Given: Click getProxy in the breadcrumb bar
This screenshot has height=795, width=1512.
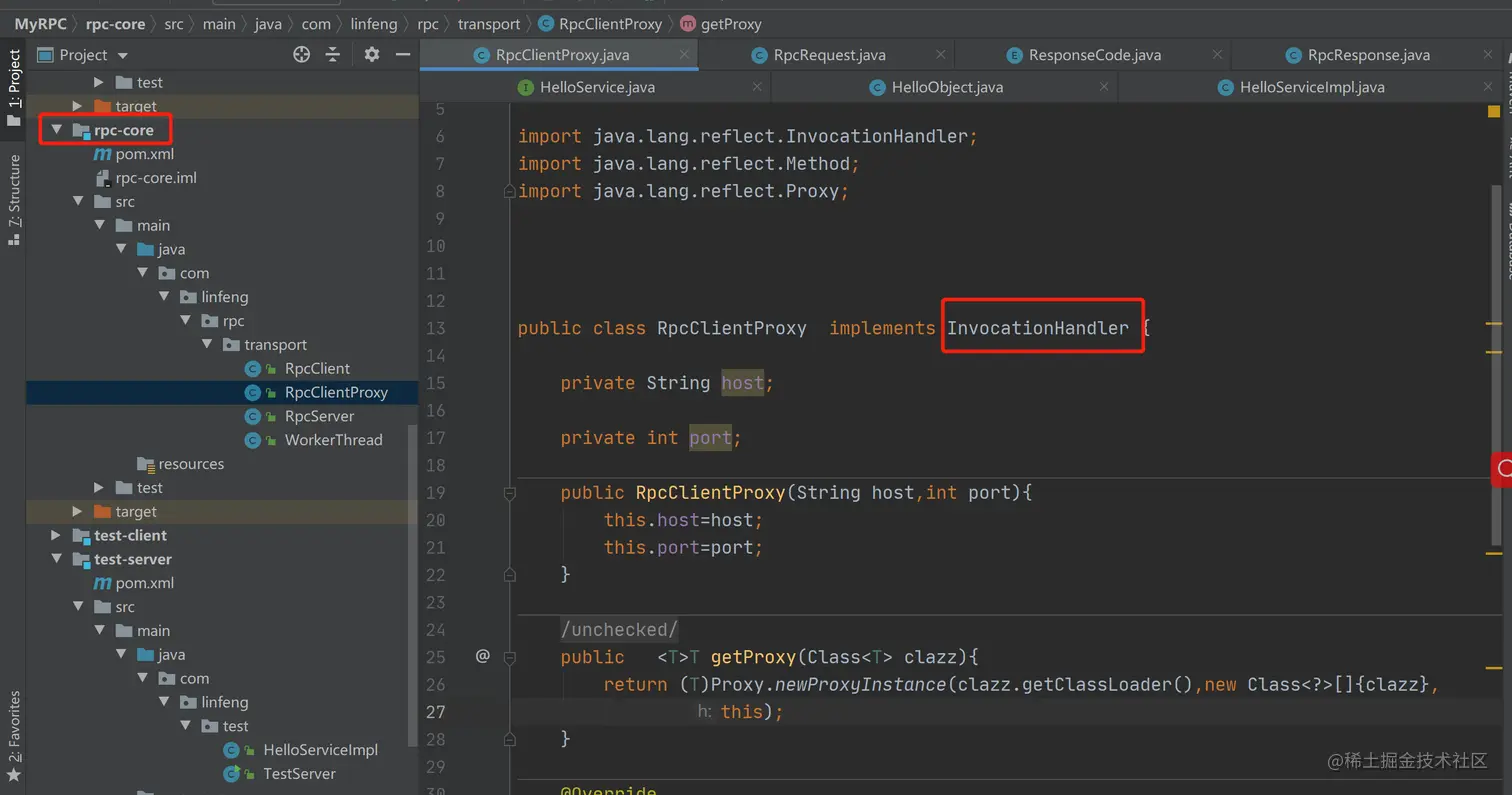Looking at the screenshot, I should coord(730,24).
